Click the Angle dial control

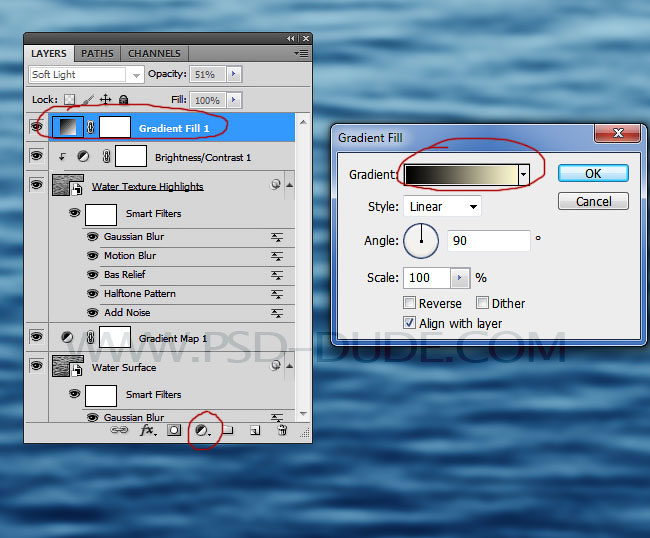(x=421, y=241)
